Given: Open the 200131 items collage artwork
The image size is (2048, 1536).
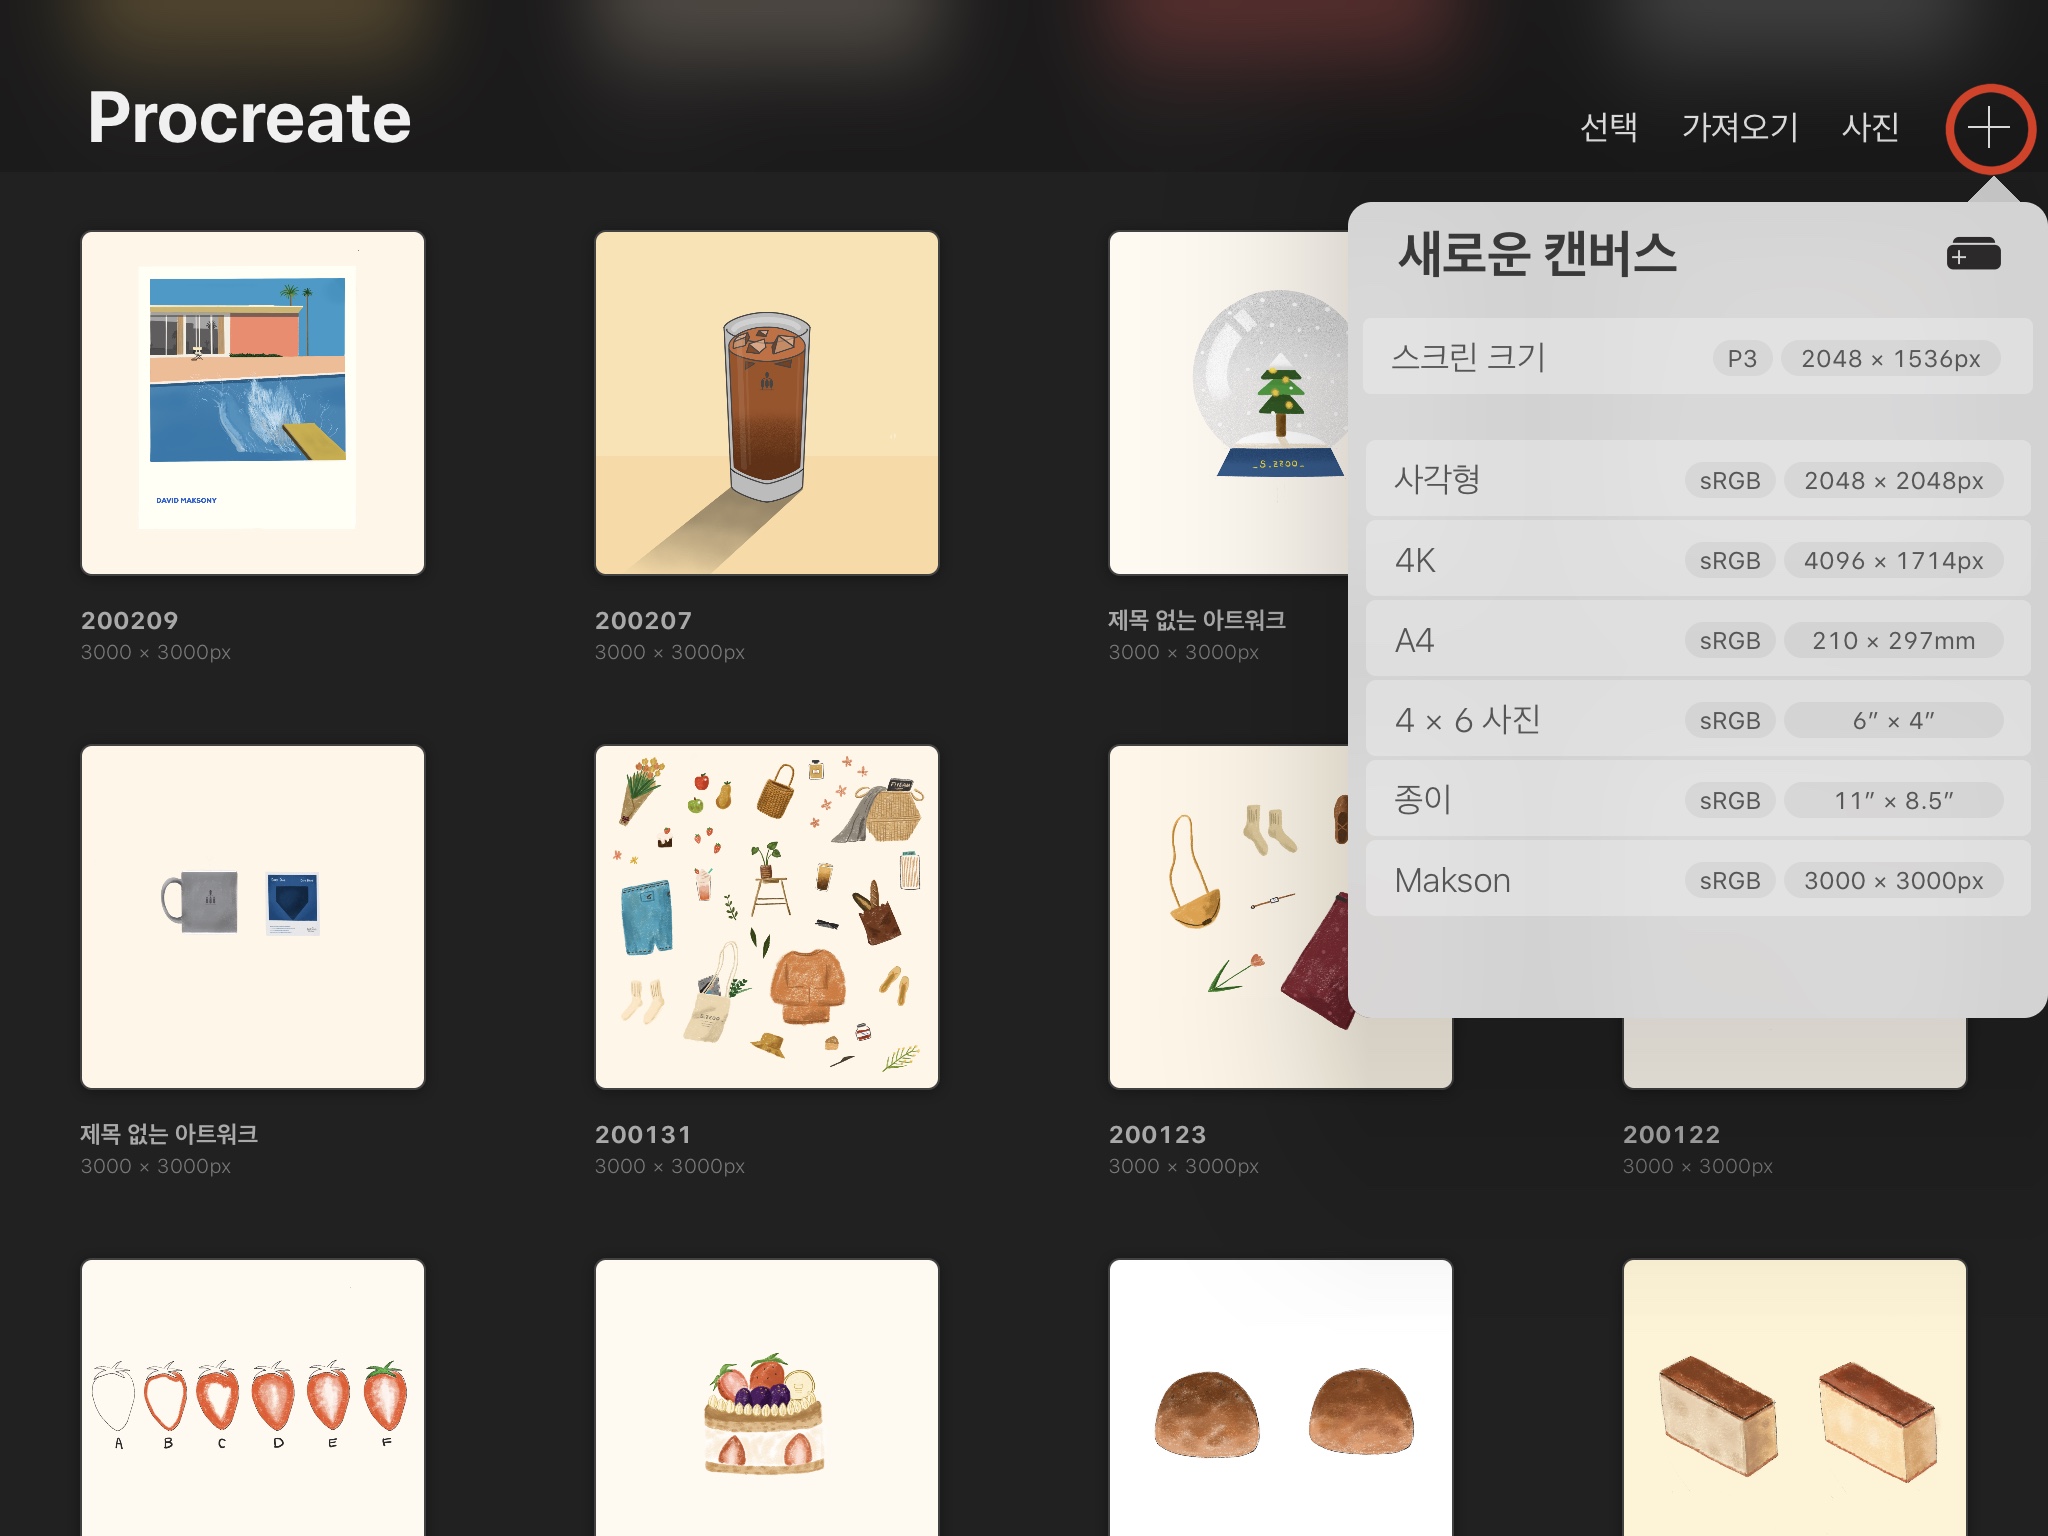Looking at the screenshot, I should 767,917.
